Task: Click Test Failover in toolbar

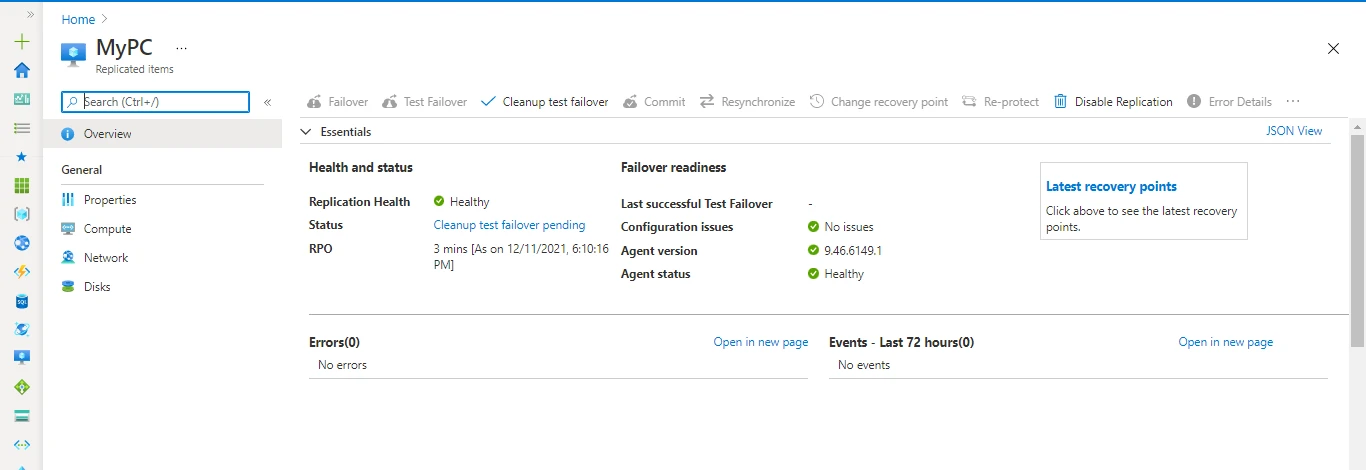Action: pyautogui.click(x=424, y=102)
